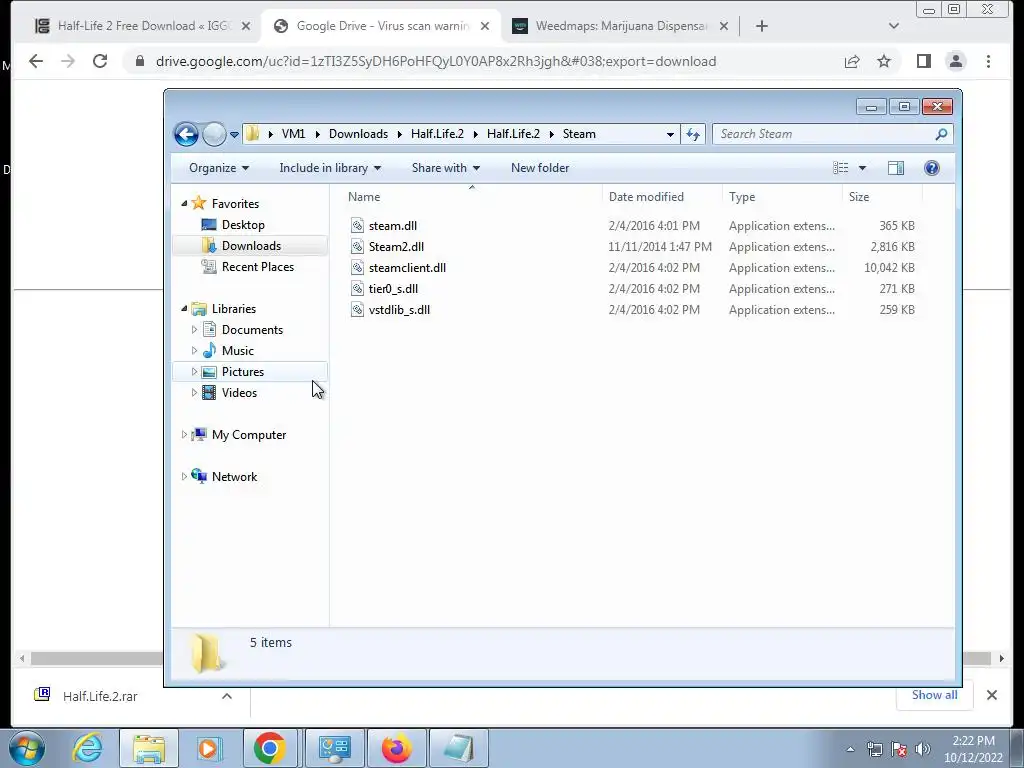The image size is (1024, 768).
Task: Click the Explorer Back navigation arrow
Action: tap(186, 135)
